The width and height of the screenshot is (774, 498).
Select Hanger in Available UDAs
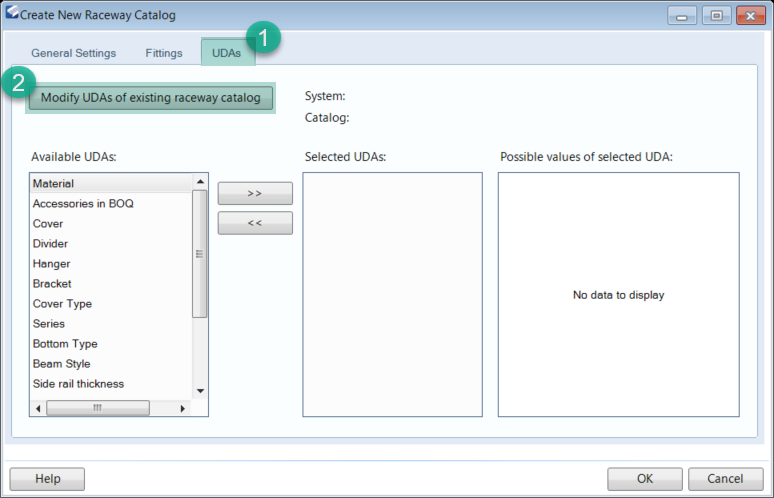click(x=111, y=264)
